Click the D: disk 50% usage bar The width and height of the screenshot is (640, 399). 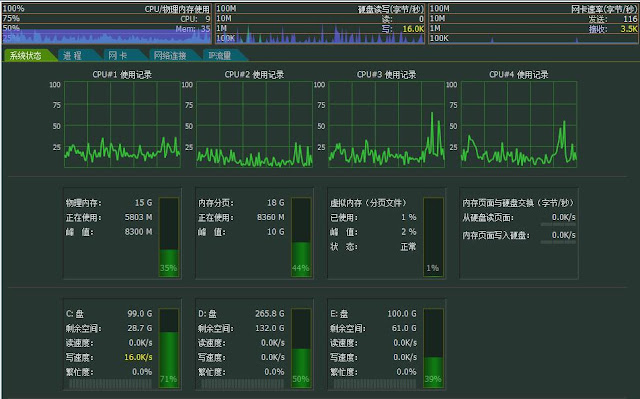click(301, 348)
